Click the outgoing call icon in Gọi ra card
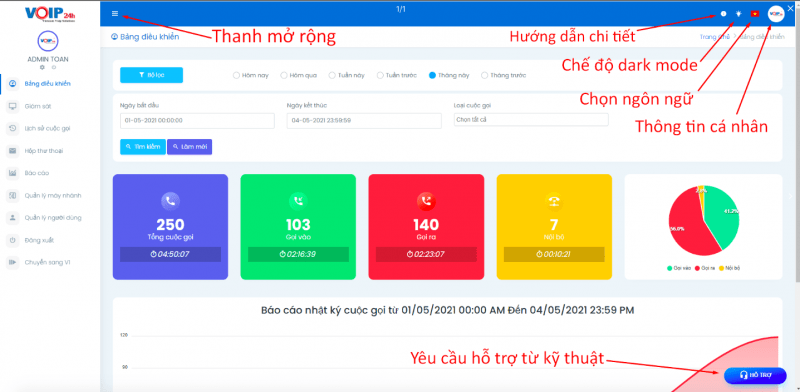The image size is (800, 392). [x=426, y=201]
